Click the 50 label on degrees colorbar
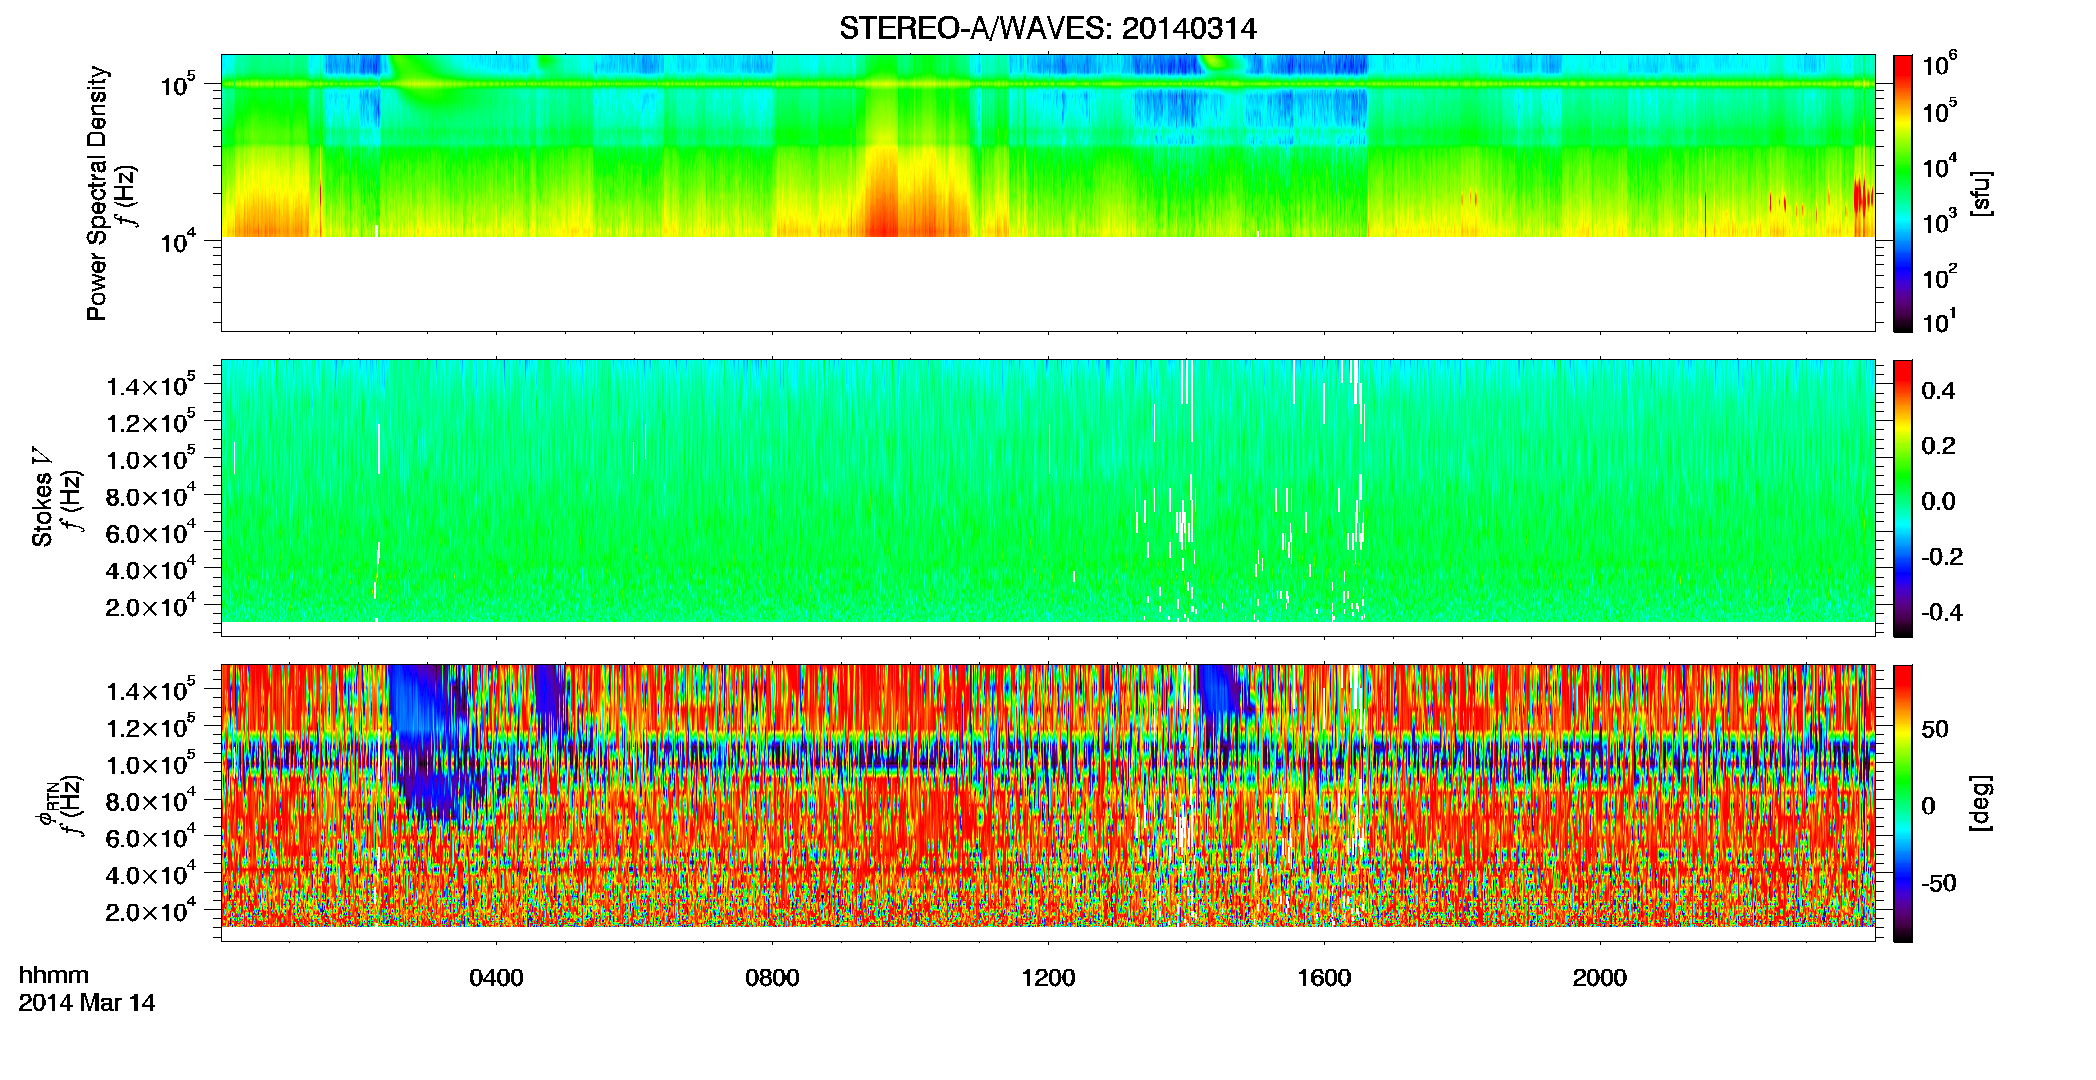 tap(1935, 729)
